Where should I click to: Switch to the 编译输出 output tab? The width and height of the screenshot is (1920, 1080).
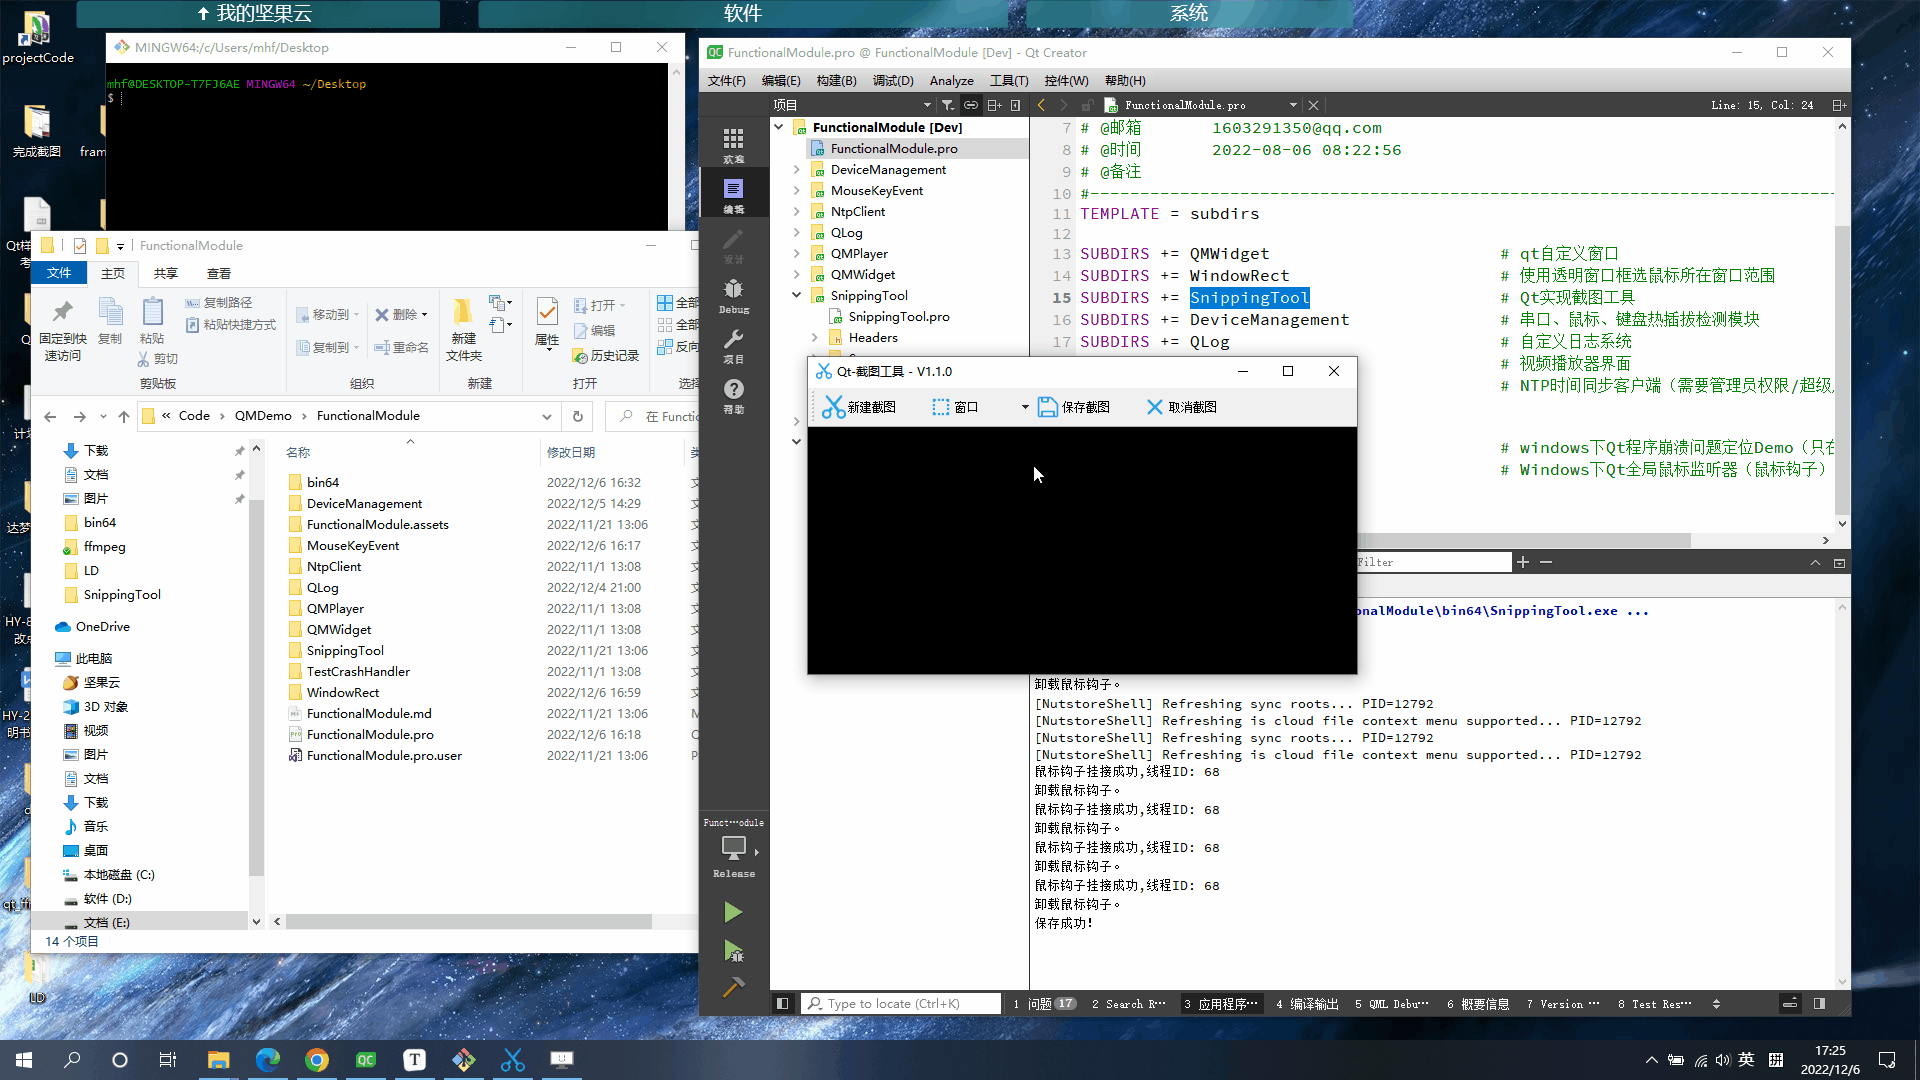click(x=1306, y=1004)
